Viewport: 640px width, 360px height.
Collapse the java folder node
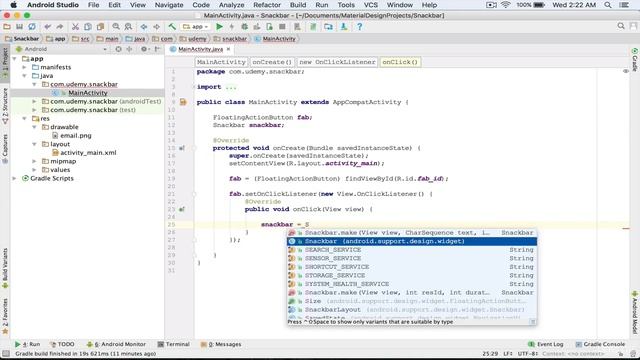pos(24,76)
